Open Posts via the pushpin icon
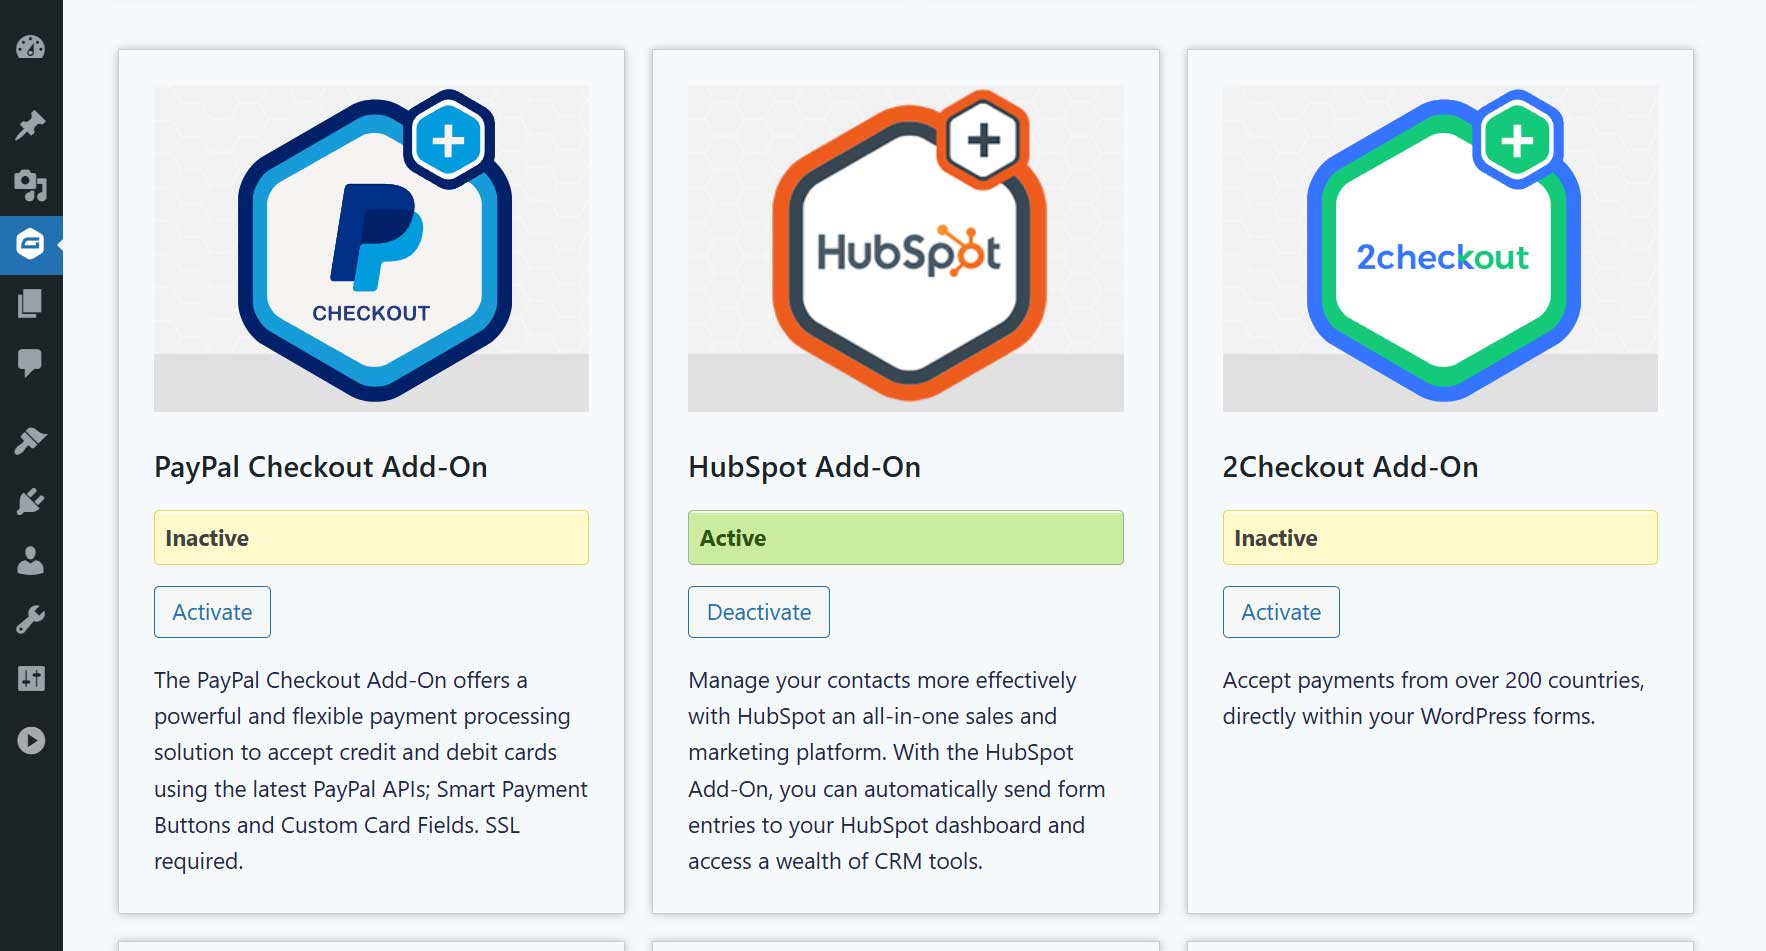This screenshot has width=1766, height=951. point(31,125)
